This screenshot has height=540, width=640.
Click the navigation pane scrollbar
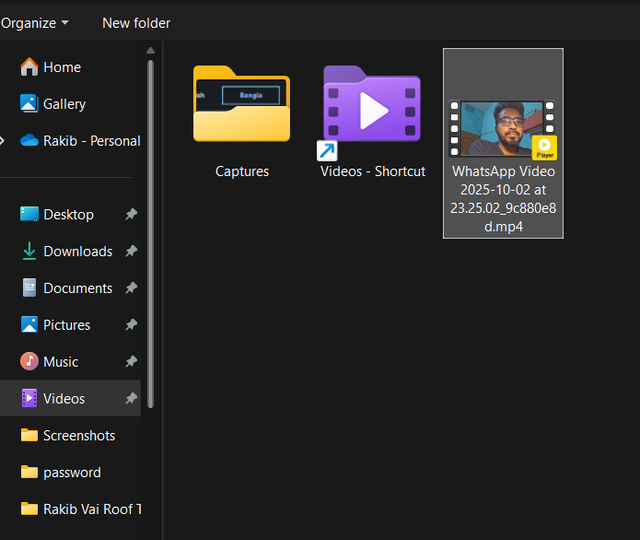tap(151, 230)
